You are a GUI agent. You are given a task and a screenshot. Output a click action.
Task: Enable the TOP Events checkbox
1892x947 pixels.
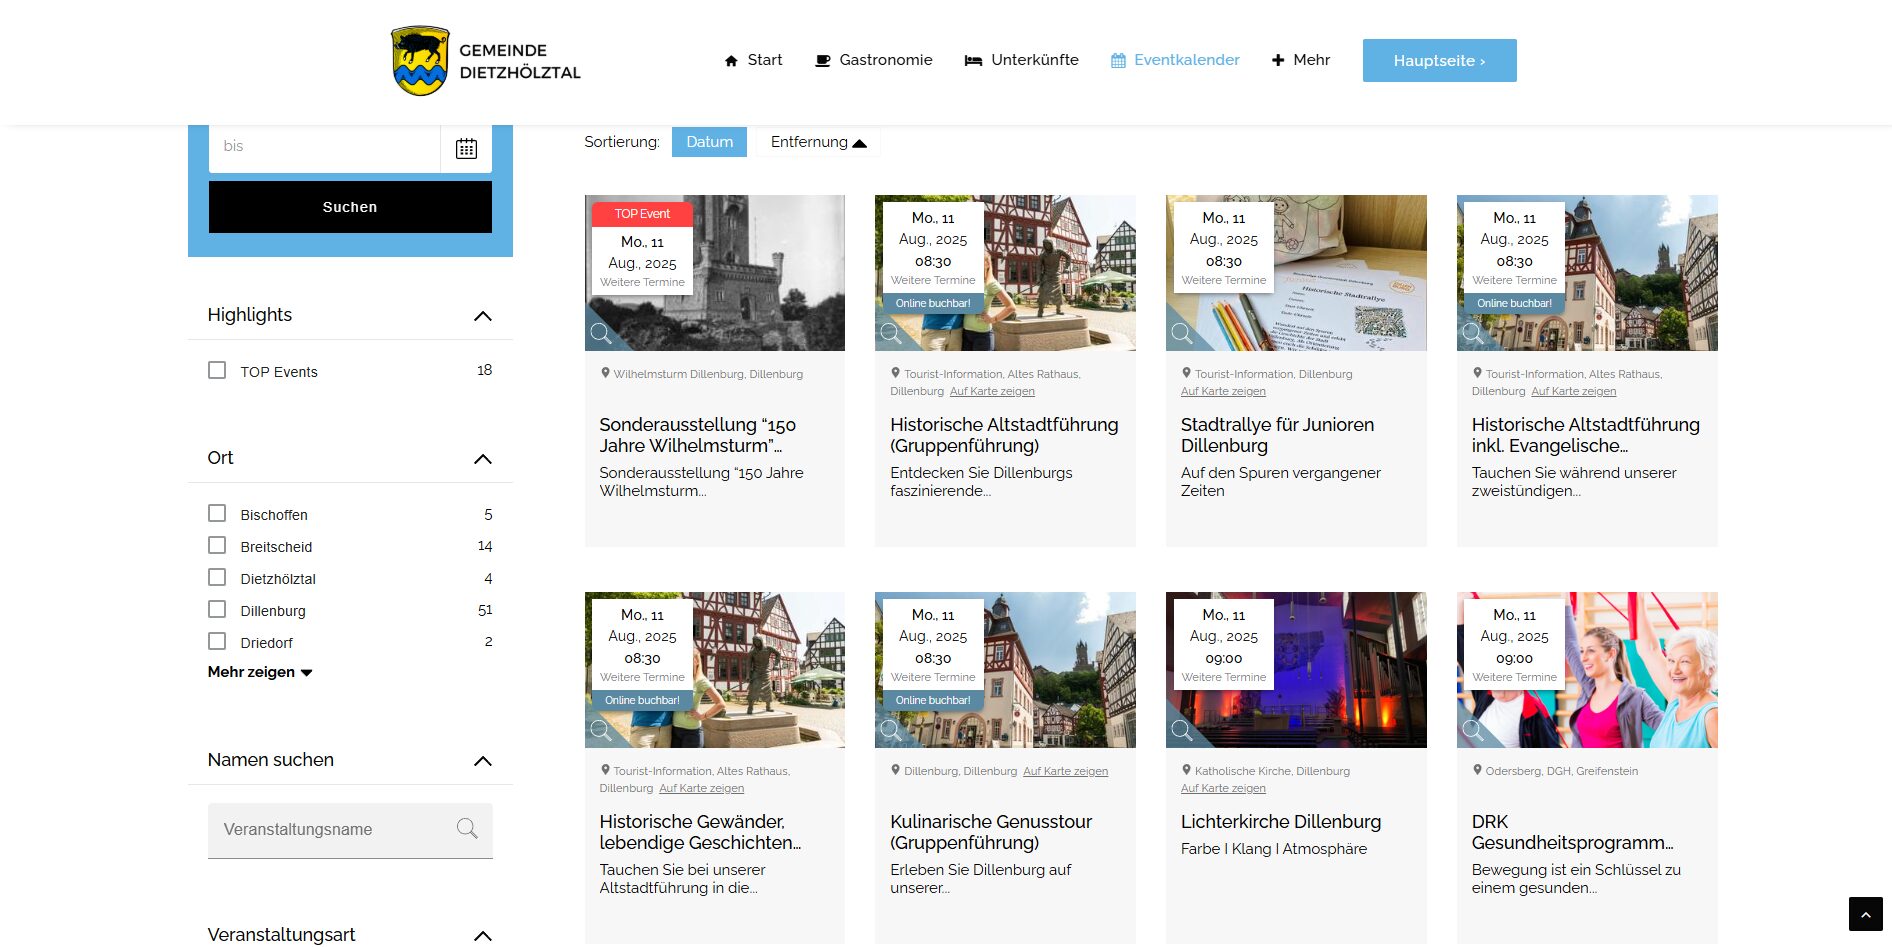217,371
